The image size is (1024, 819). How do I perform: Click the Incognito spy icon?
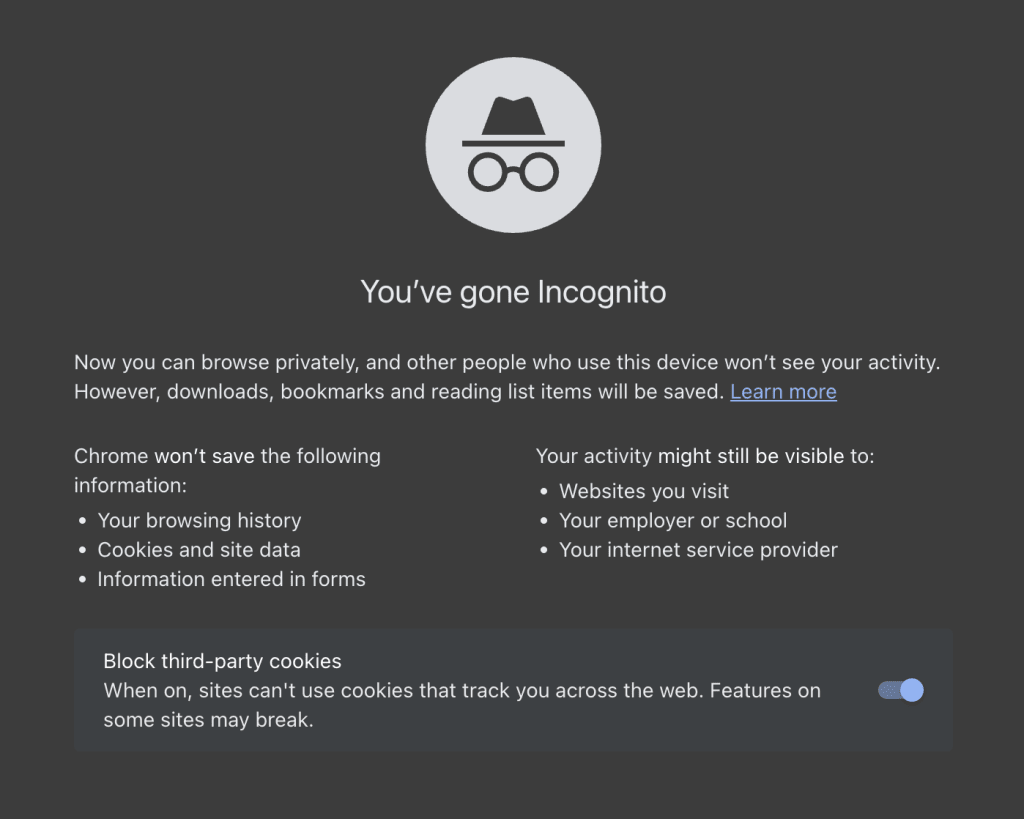(513, 145)
